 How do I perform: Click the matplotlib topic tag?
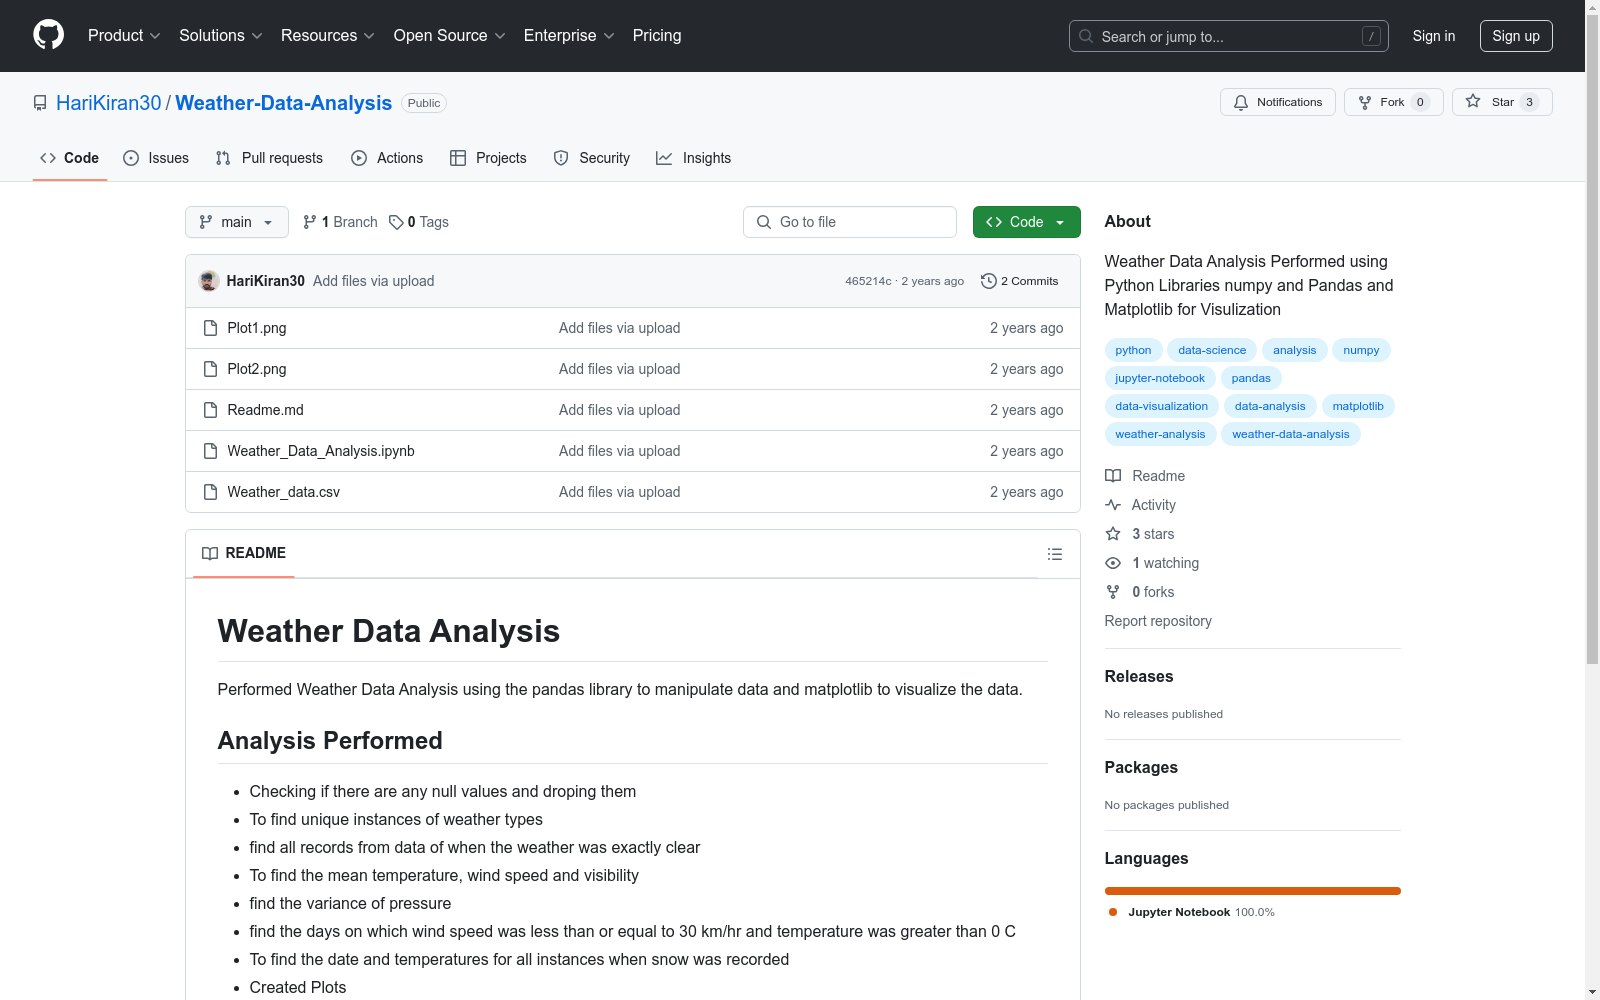pos(1358,406)
